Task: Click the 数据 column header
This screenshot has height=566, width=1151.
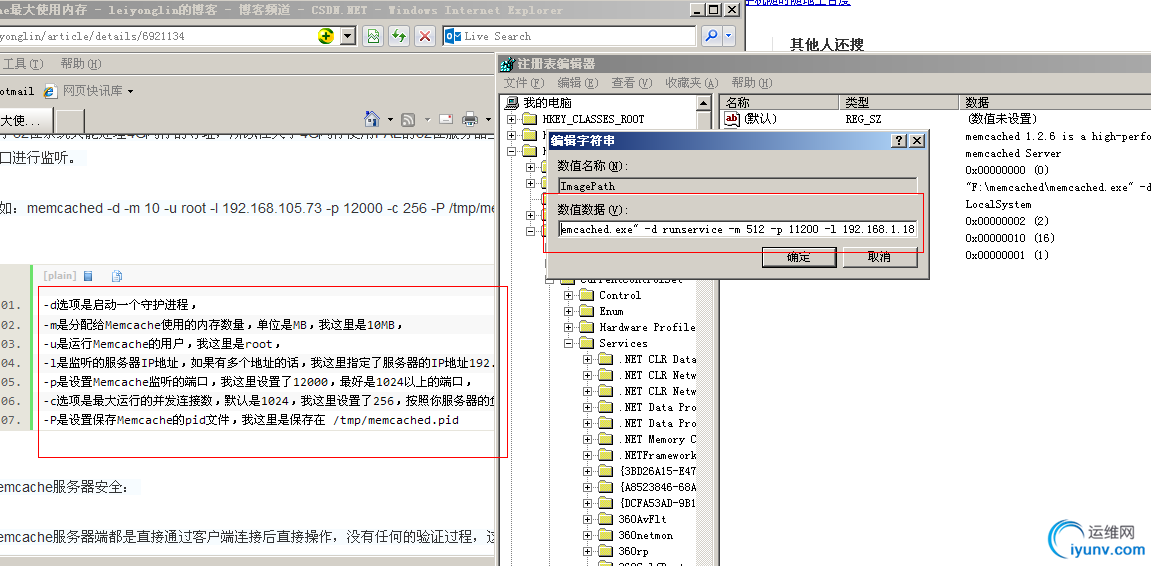Action: click(x=1055, y=103)
